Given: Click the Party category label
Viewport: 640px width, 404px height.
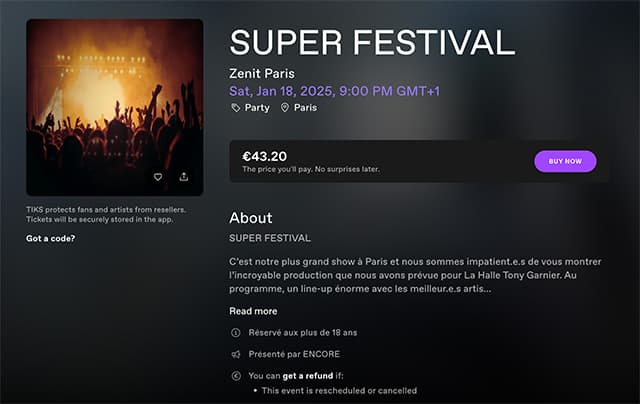Looking at the screenshot, I should 258,107.
